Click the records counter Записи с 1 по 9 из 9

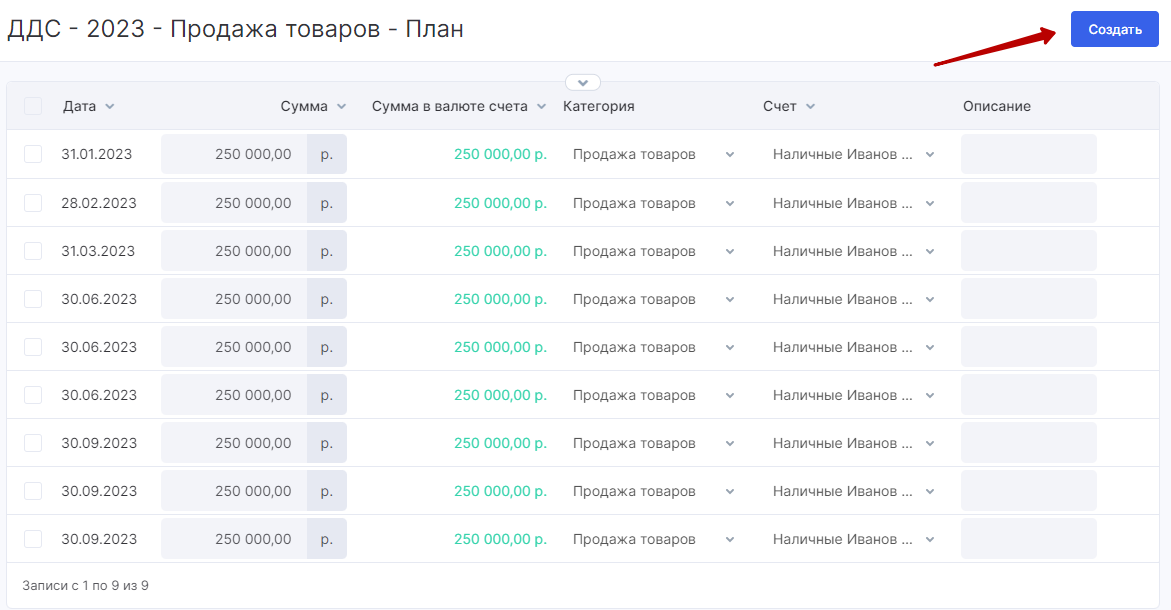(x=85, y=585)
